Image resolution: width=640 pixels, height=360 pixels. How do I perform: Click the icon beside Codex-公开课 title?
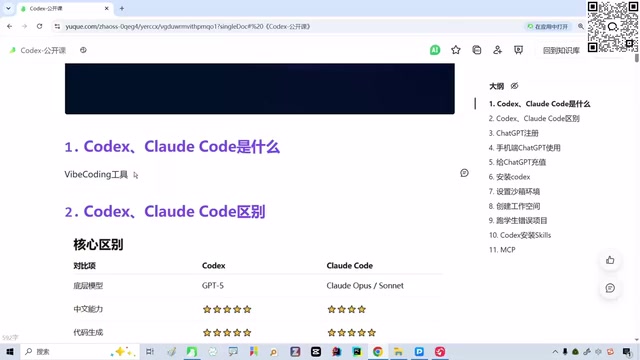coord(83,50)
